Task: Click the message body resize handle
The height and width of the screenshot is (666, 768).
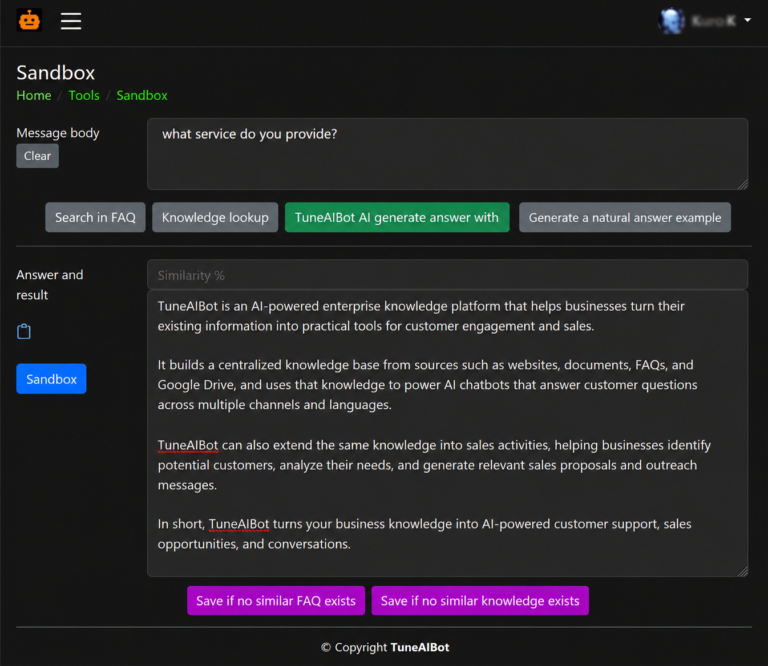Action: (x=743, y=184)
